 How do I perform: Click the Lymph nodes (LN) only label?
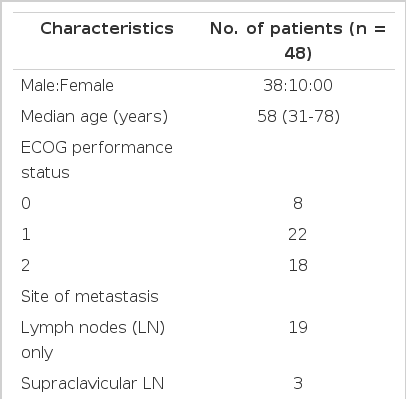pyautogui.click(x=93, y=340)
